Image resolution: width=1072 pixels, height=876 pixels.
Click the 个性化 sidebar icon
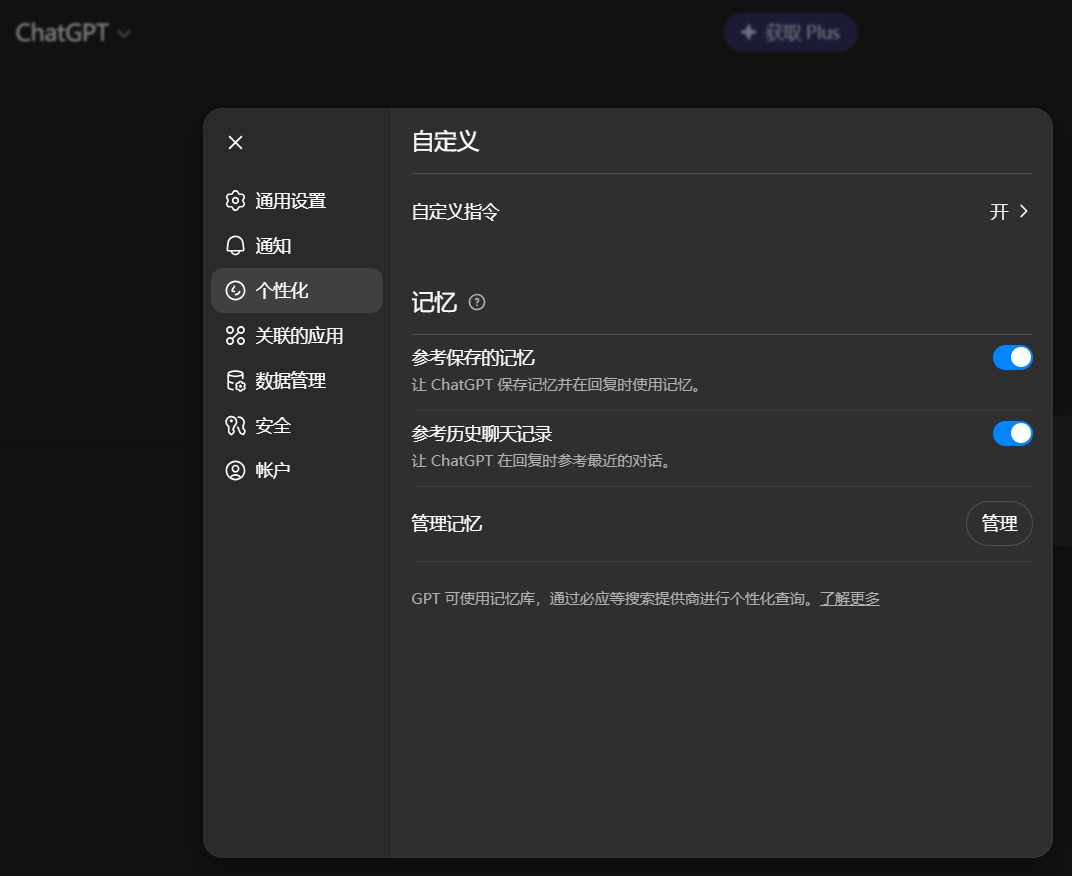click(x=235, y=291)
